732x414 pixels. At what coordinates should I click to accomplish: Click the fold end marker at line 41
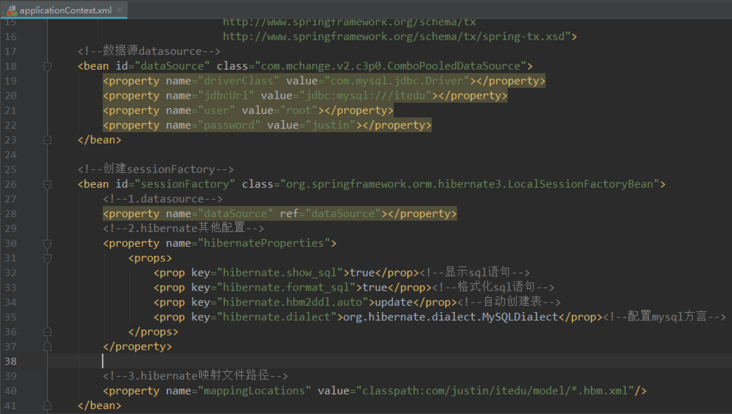(47, 406)
